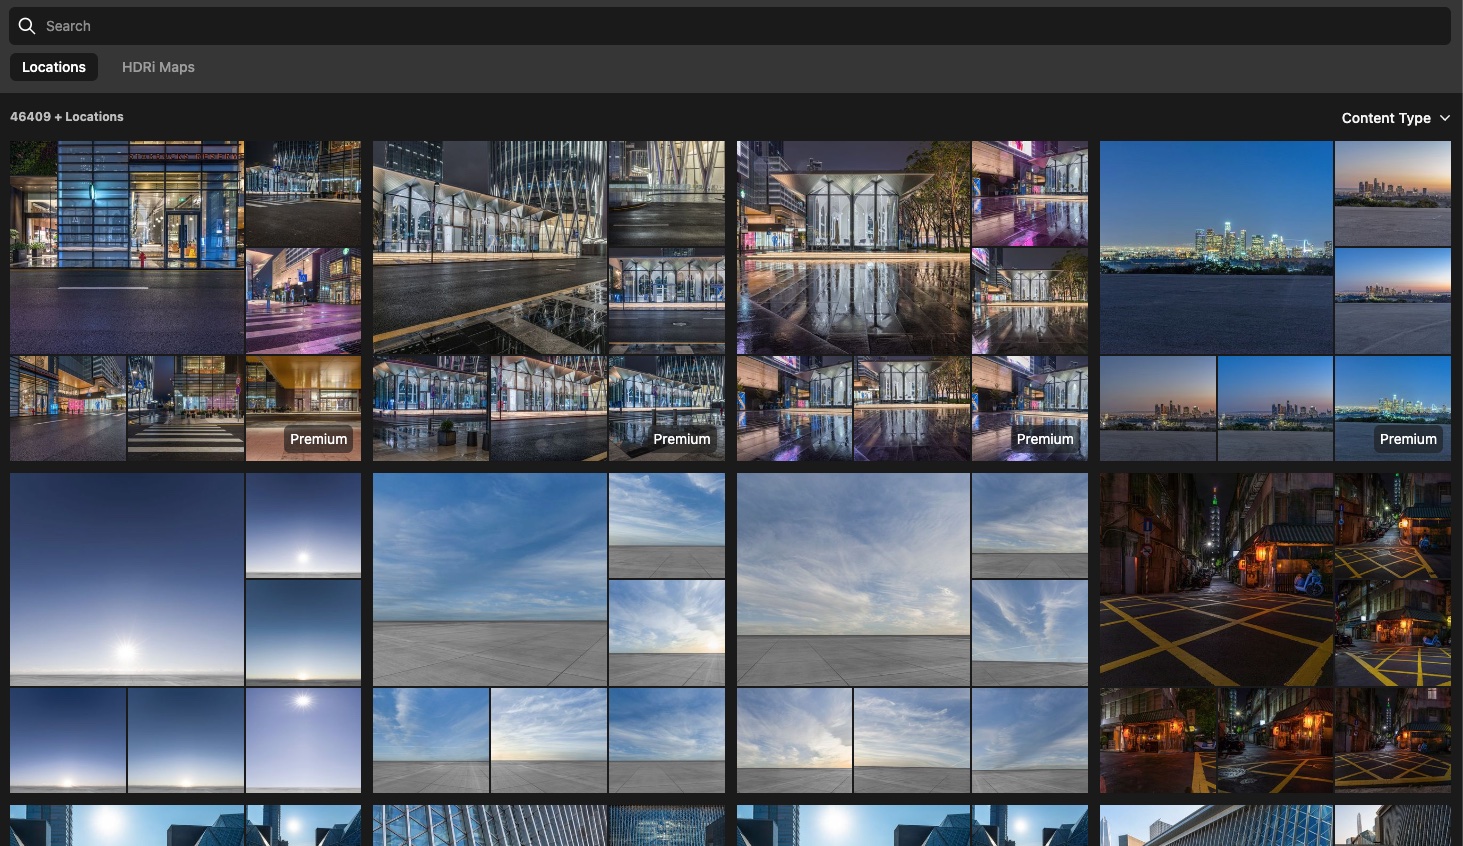Click the Premium badge on the first location pack
This screenshot has height=846, width=1463.
[x=318, y=439]
